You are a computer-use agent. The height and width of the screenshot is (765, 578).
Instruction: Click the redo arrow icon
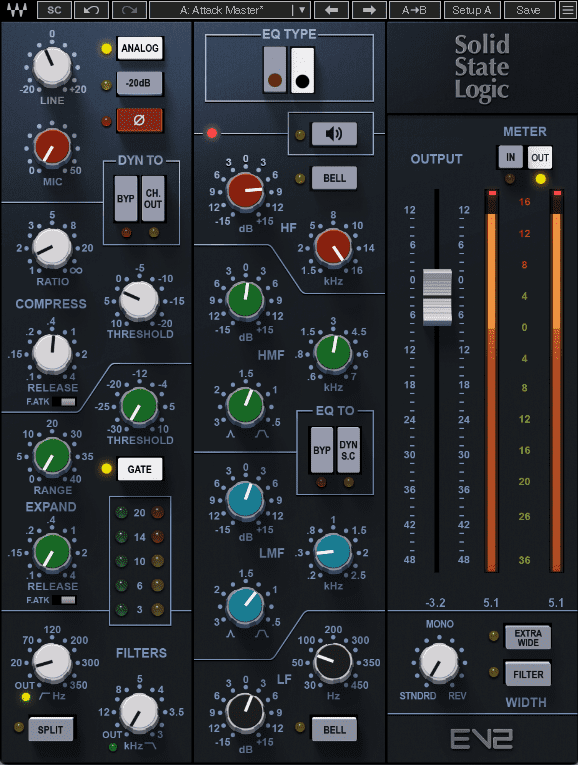[x=129, y=10]
